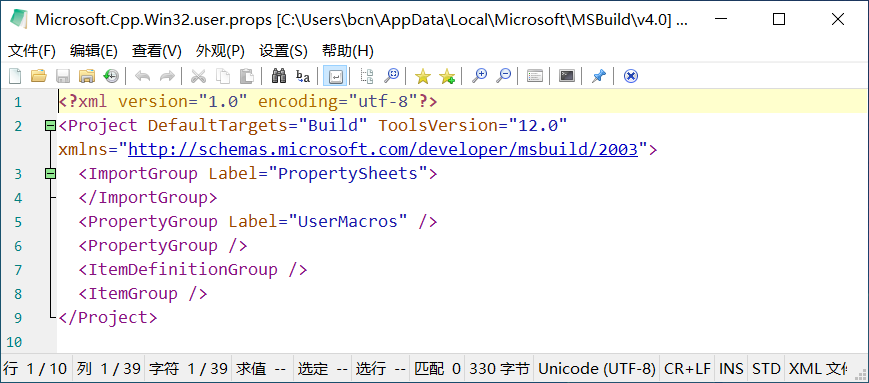869x383 pixels.
Task: Click the magnifier with target toolbar icon
Action: 392,76
